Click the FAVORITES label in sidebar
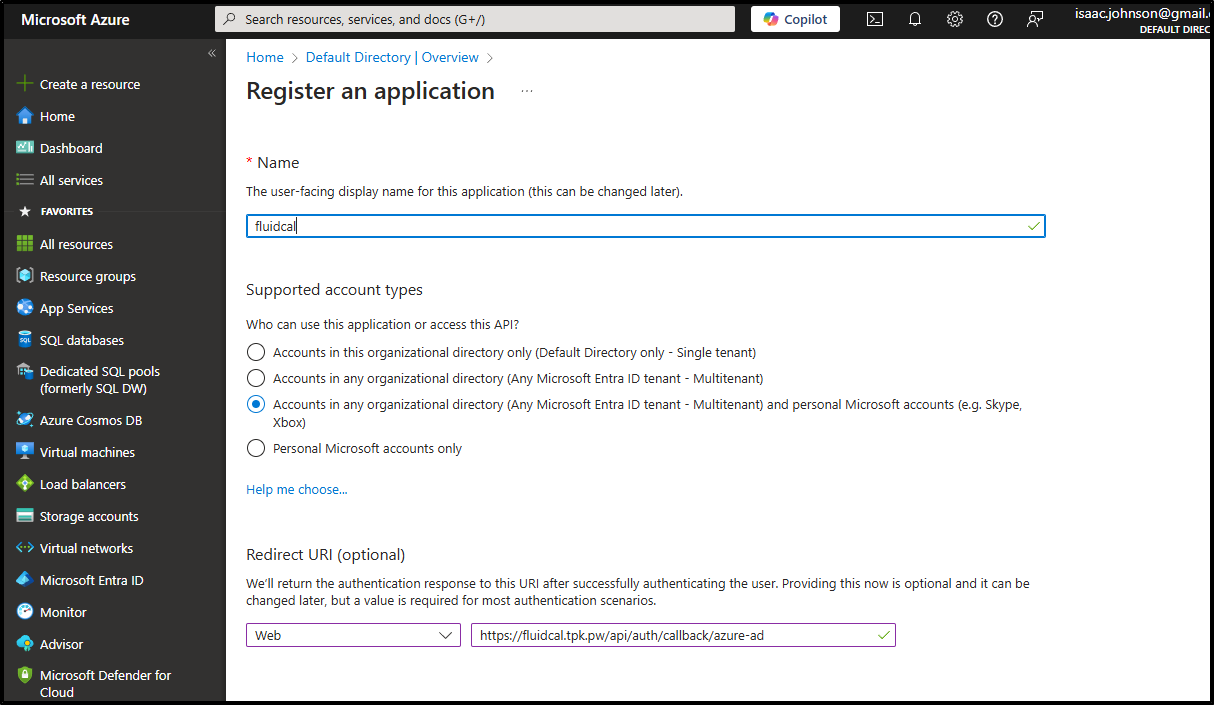This screenshot has height=705, width=1214. [67, 212]
